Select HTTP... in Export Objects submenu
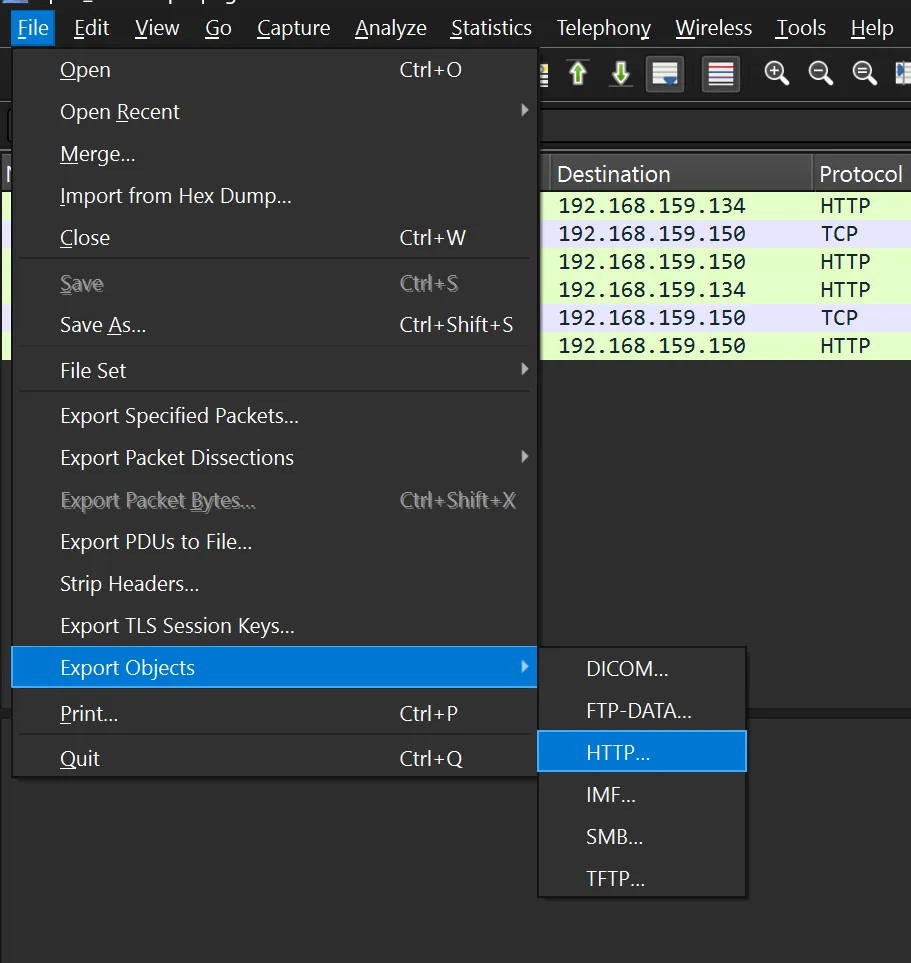911x963 pixels. click(642, 752)
